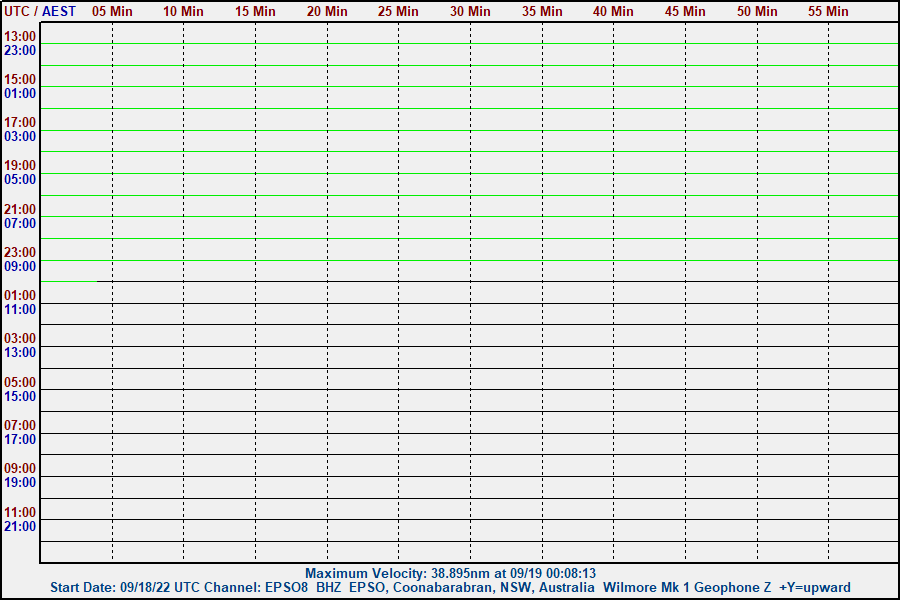
Task: Click the Maximum Velocity readout text
Action: 450,573
